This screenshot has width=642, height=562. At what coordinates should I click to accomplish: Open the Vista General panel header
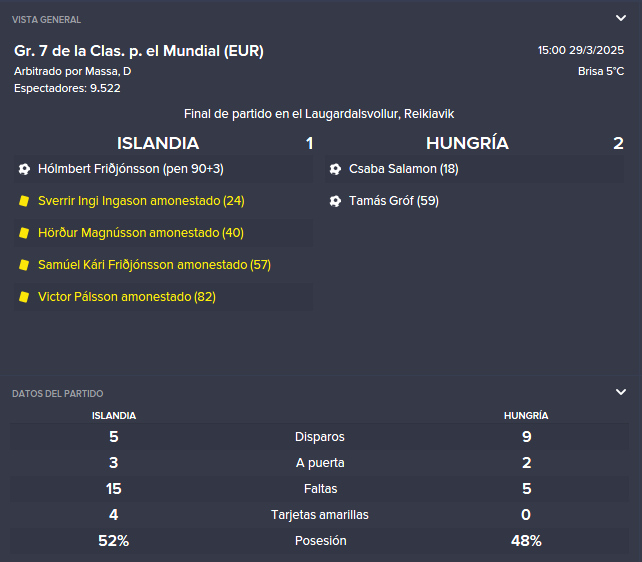click(46, 20)
